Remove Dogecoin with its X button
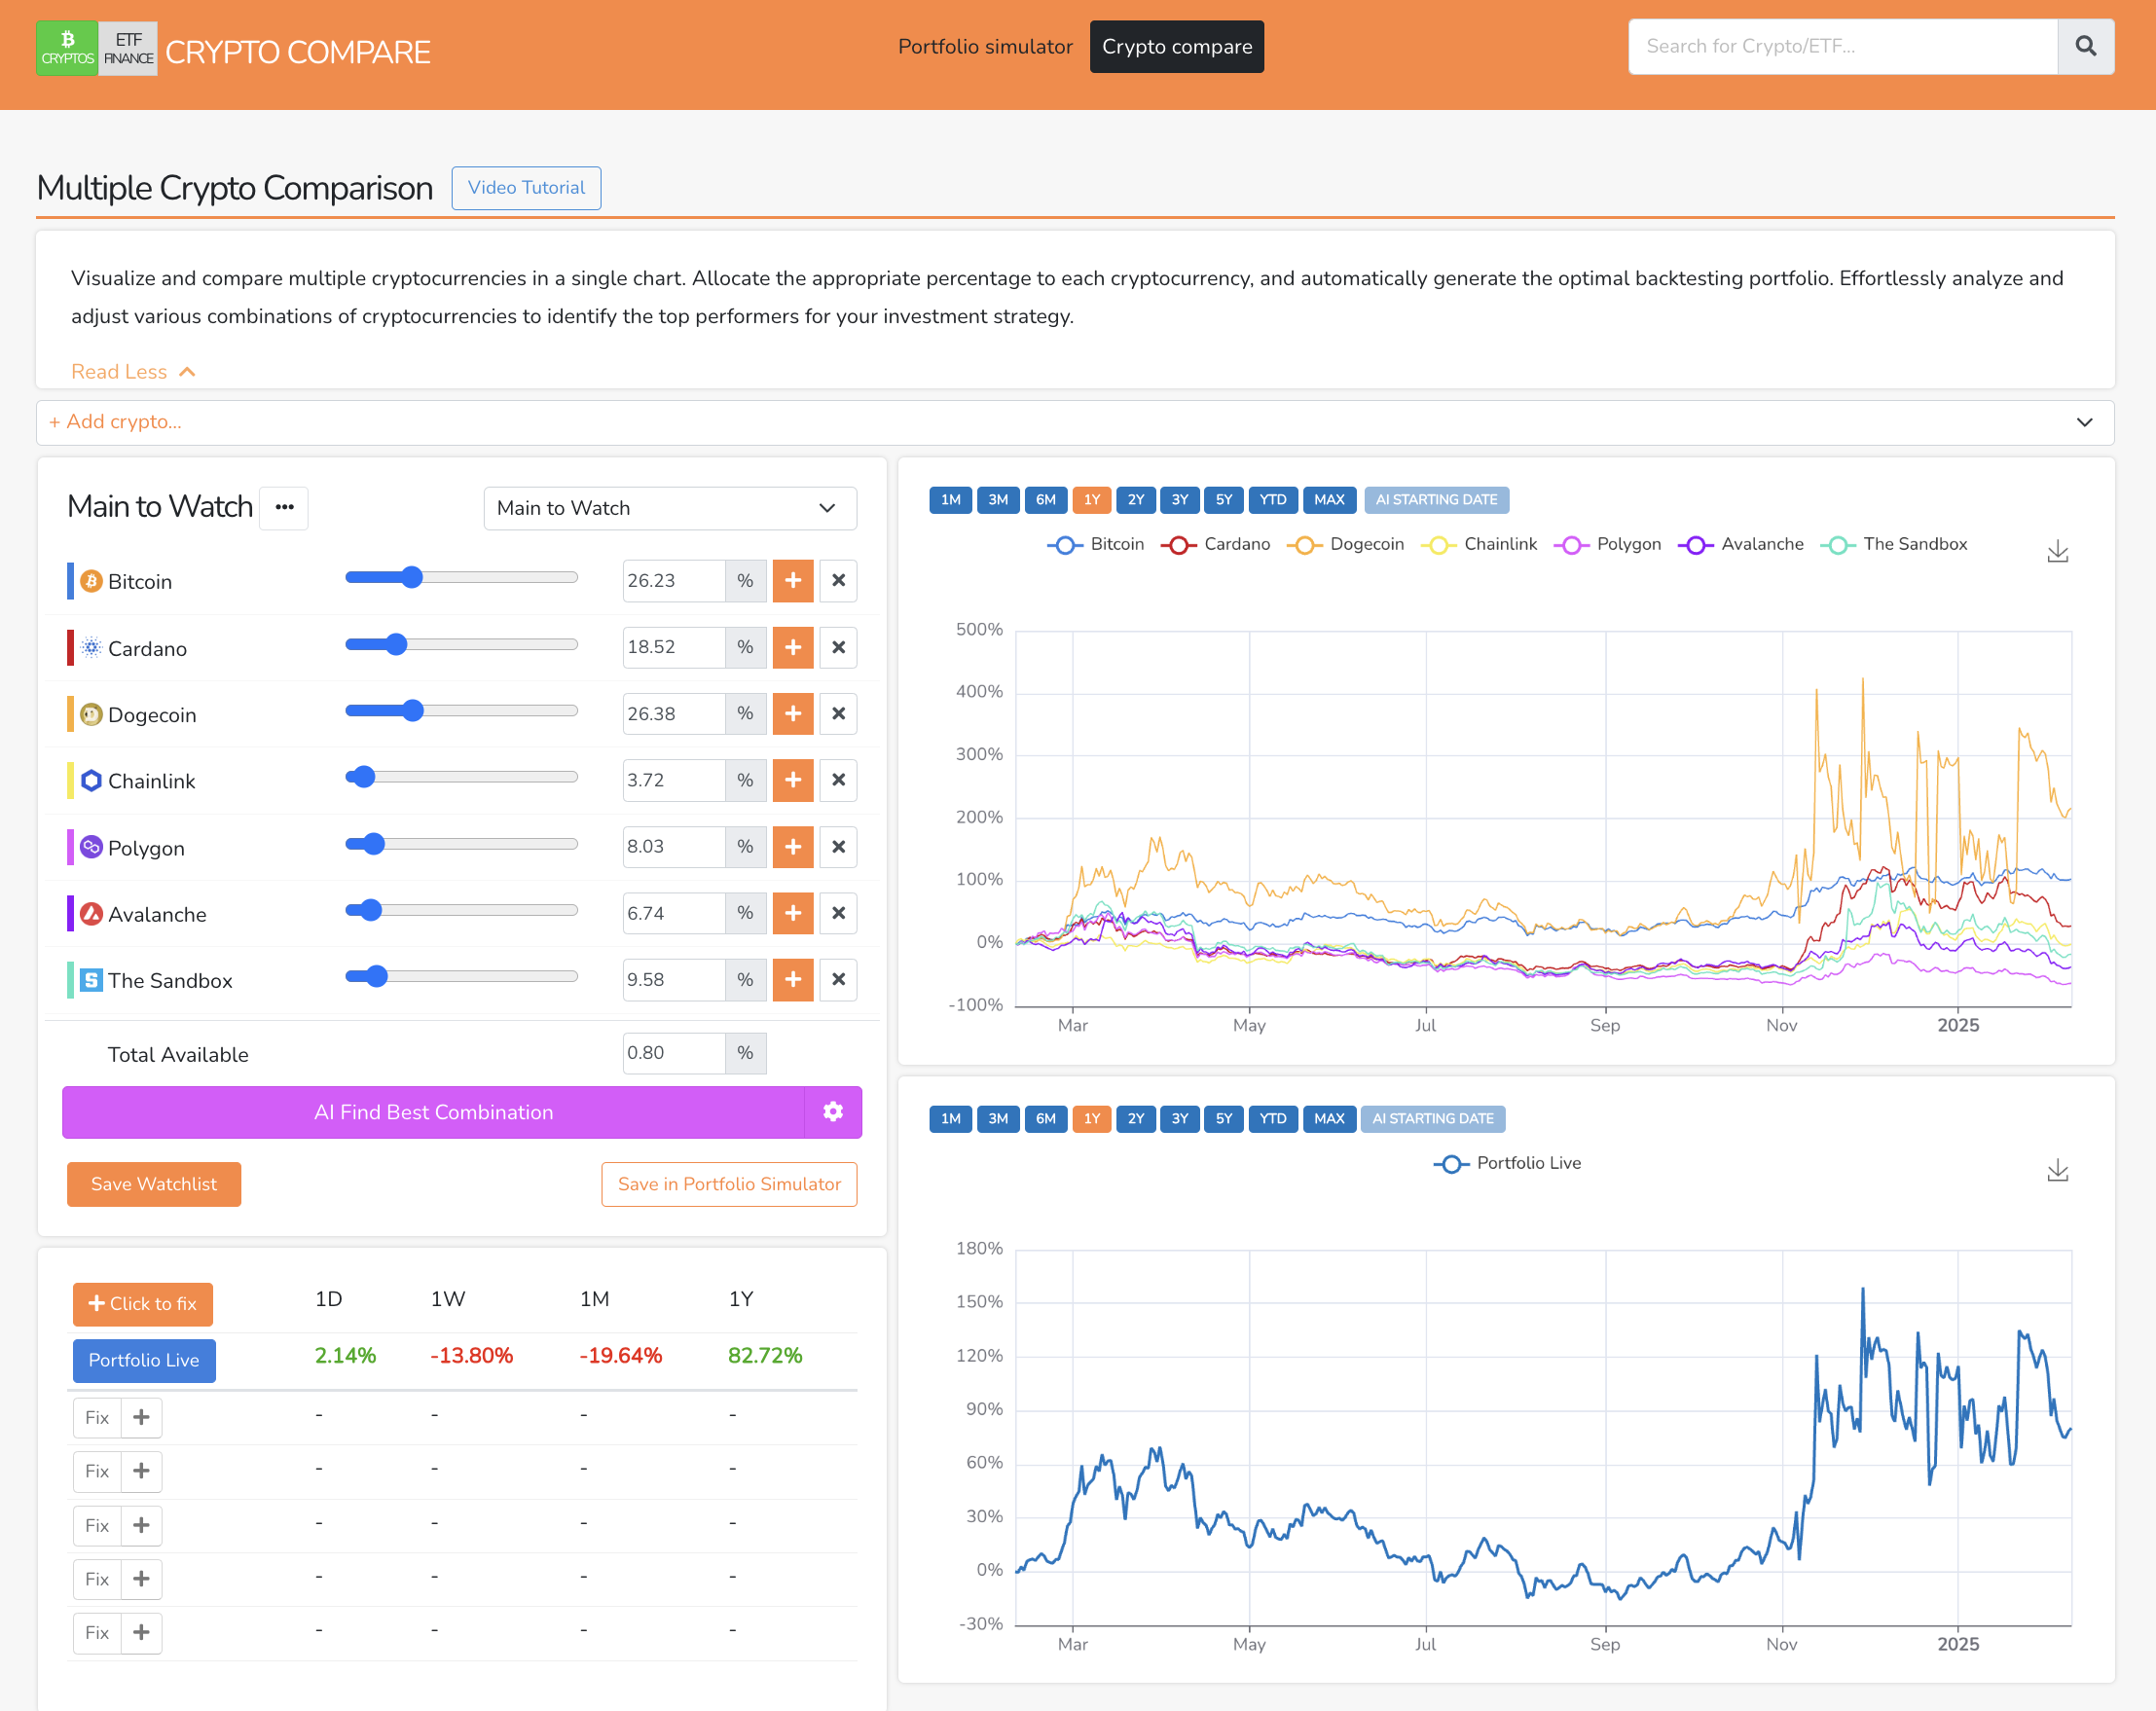The height and width of the screenshot is (1711, 2156). (x=838, y=714)
